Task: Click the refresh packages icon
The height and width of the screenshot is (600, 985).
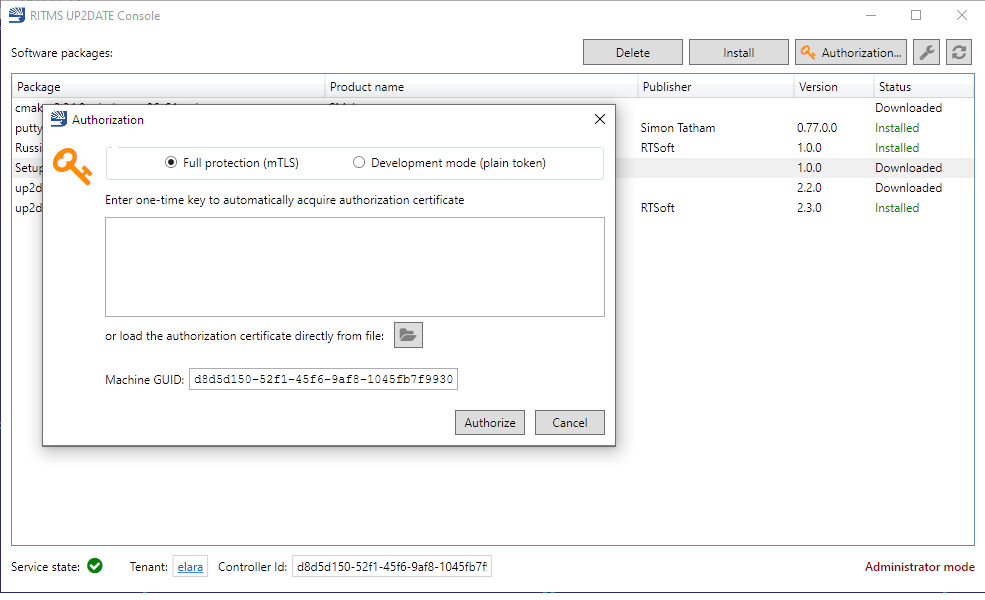Action: 959,53
